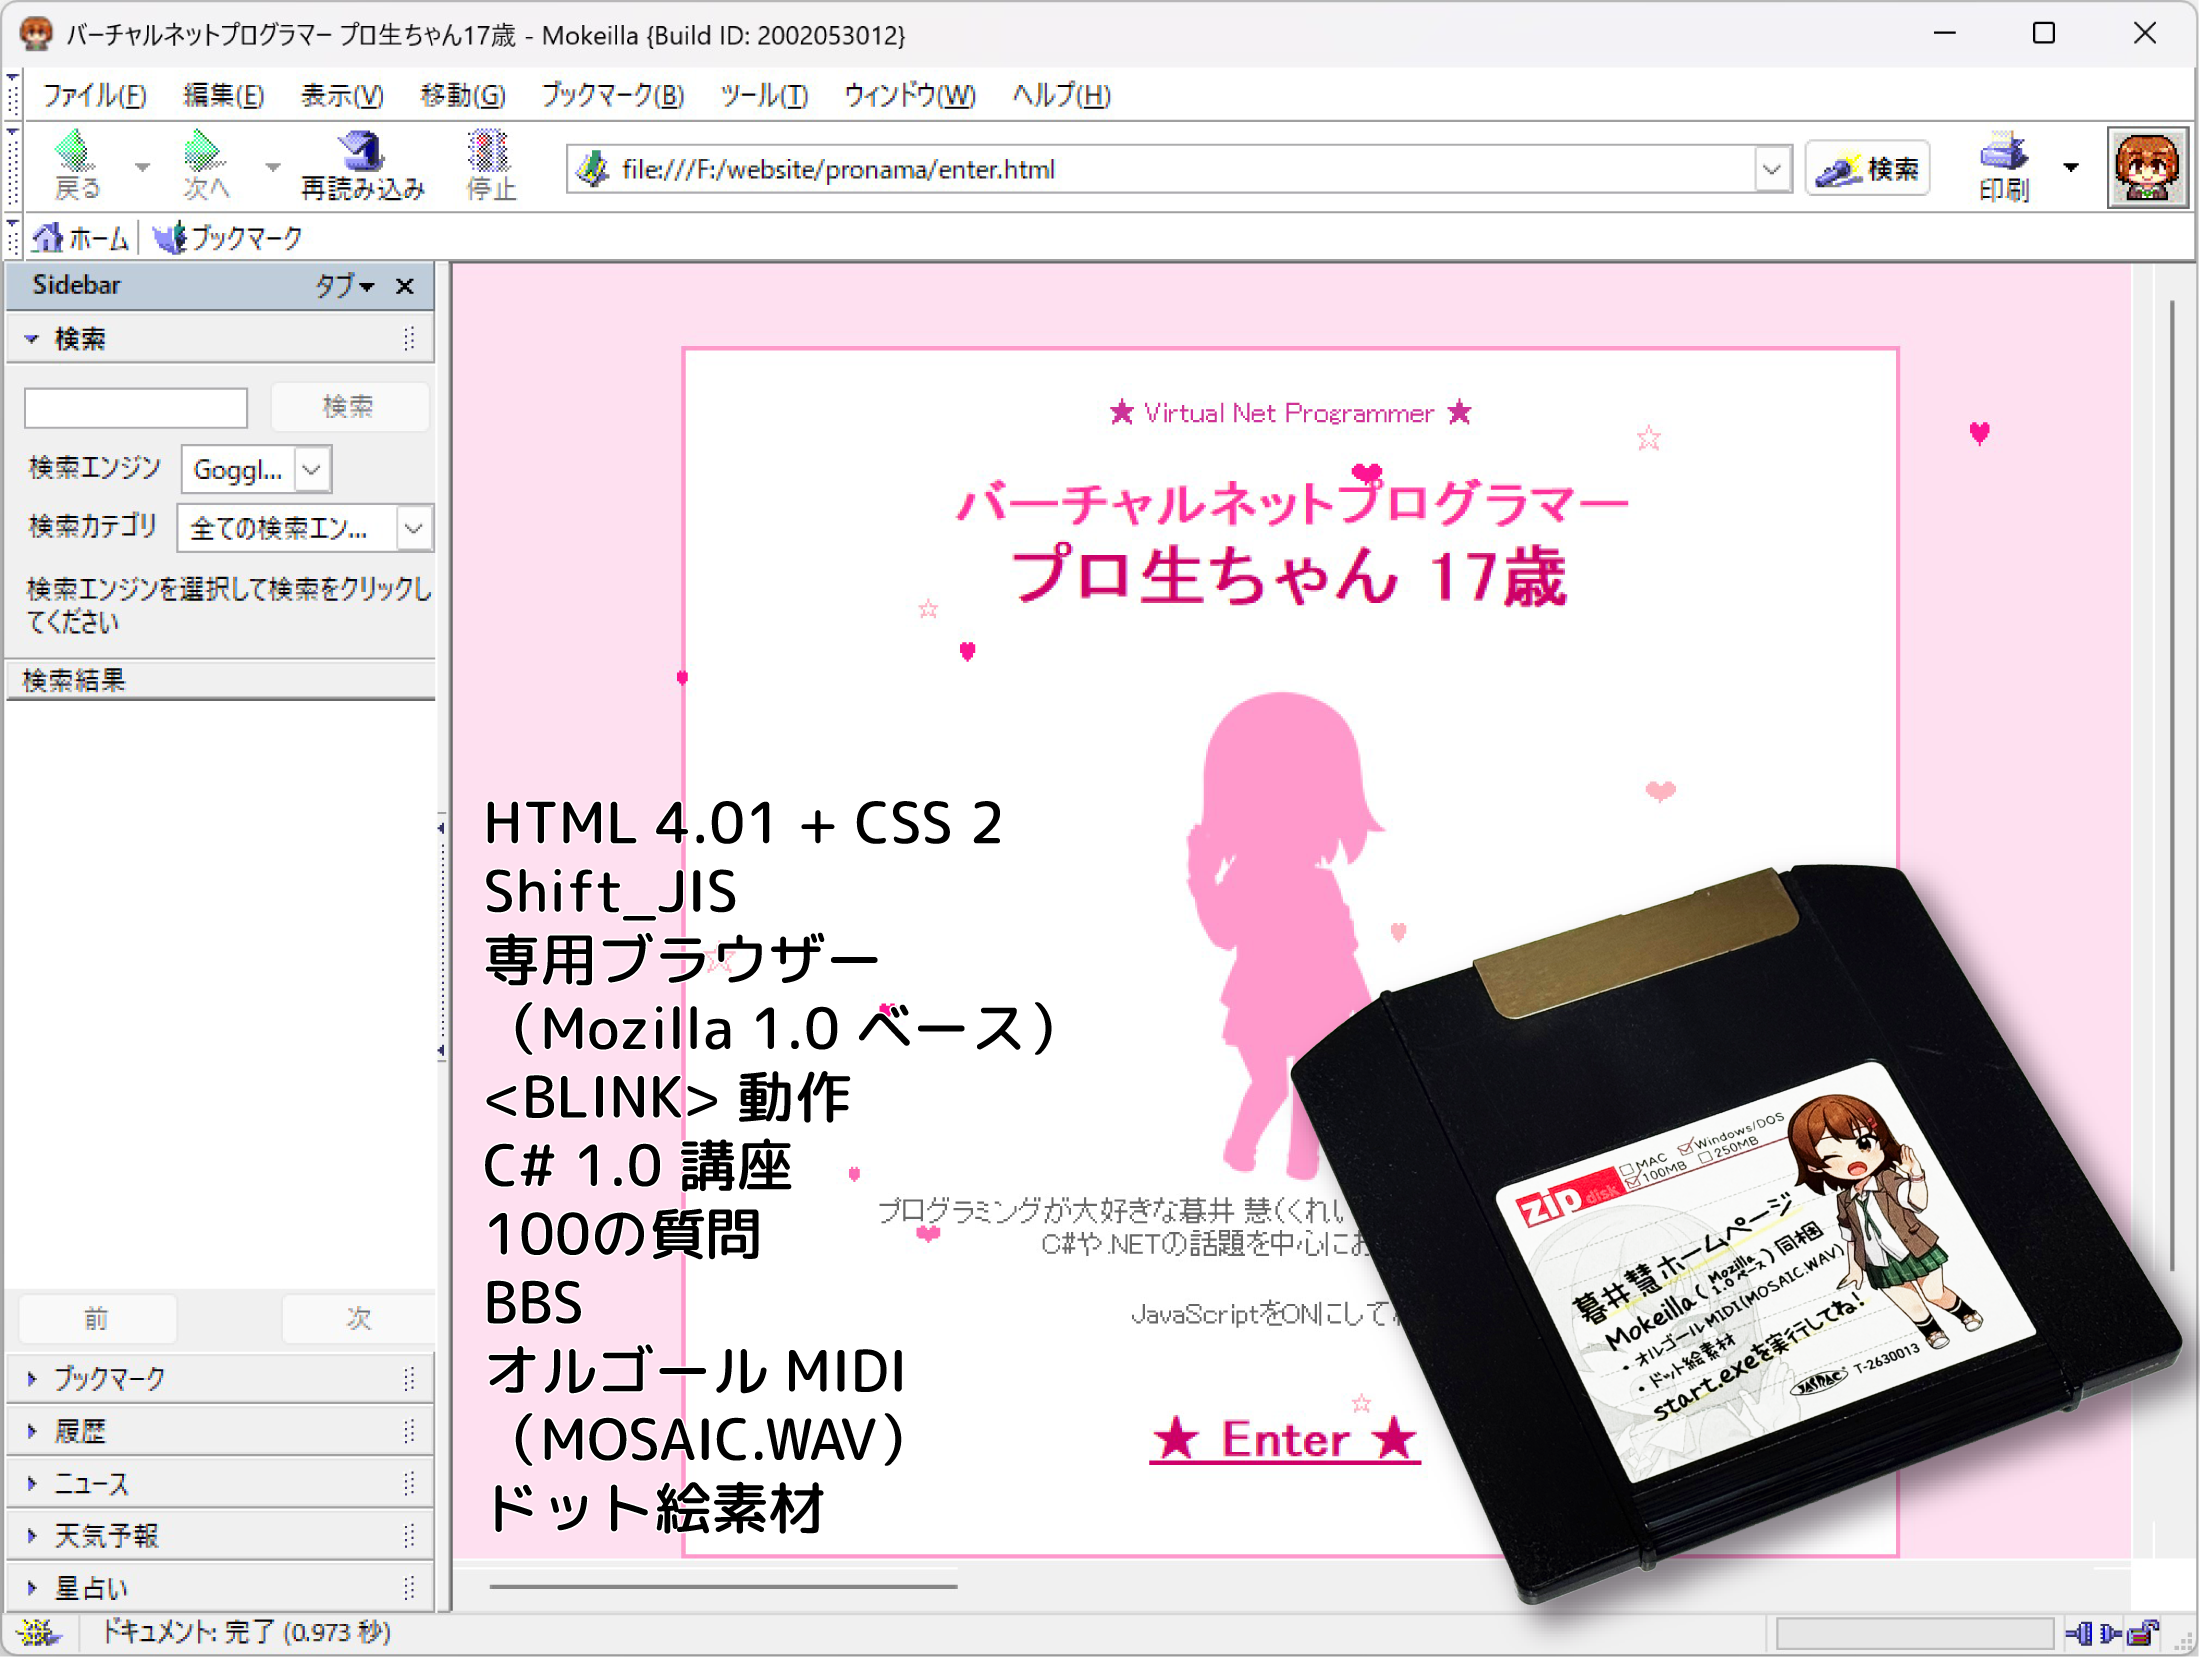
Task: Open the ブックマーク(B) menu
Action: pos(612,96)
